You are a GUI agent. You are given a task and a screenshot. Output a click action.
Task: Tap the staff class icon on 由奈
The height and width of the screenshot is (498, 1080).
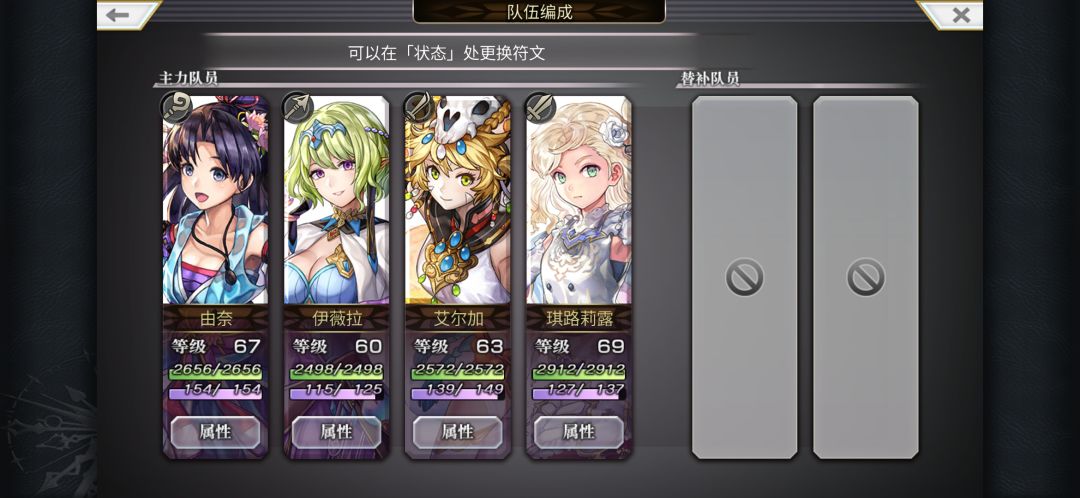176,108
